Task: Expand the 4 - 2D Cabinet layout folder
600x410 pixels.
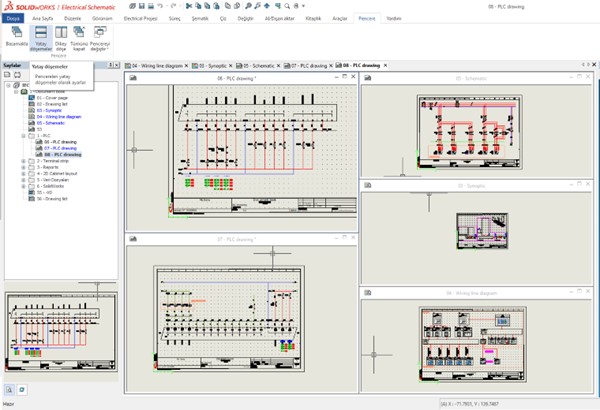Action: click(x=23, y=173)
